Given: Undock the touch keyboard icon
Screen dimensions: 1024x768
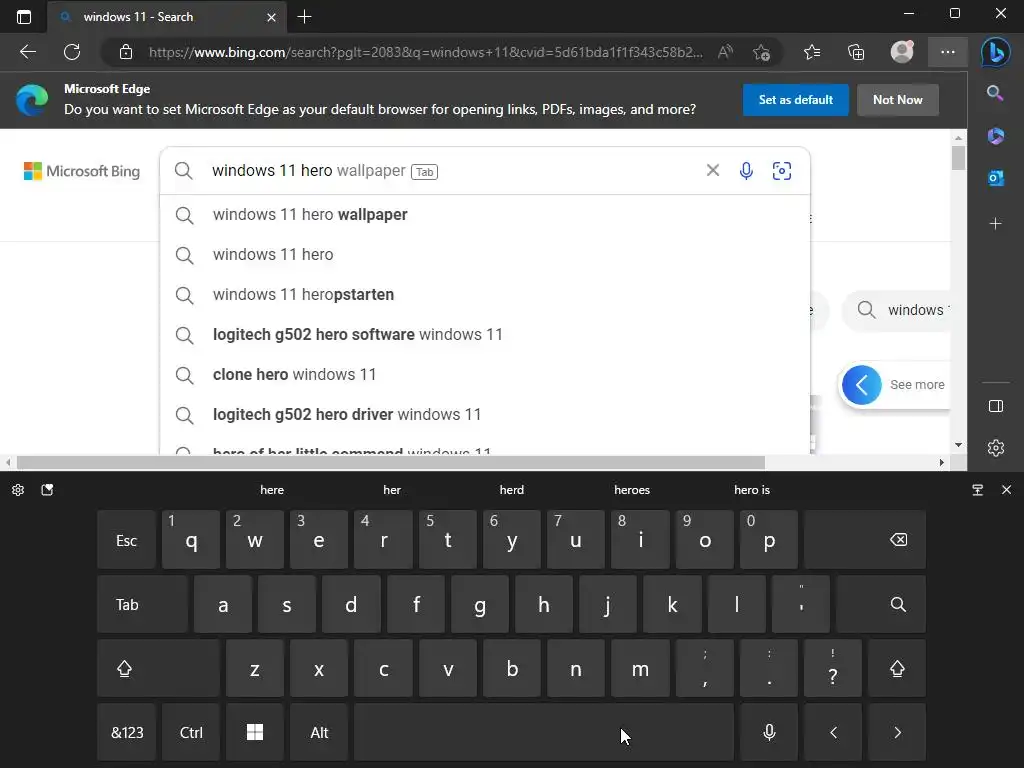Looking at the screenshot, I should click(x=977, y=490).
